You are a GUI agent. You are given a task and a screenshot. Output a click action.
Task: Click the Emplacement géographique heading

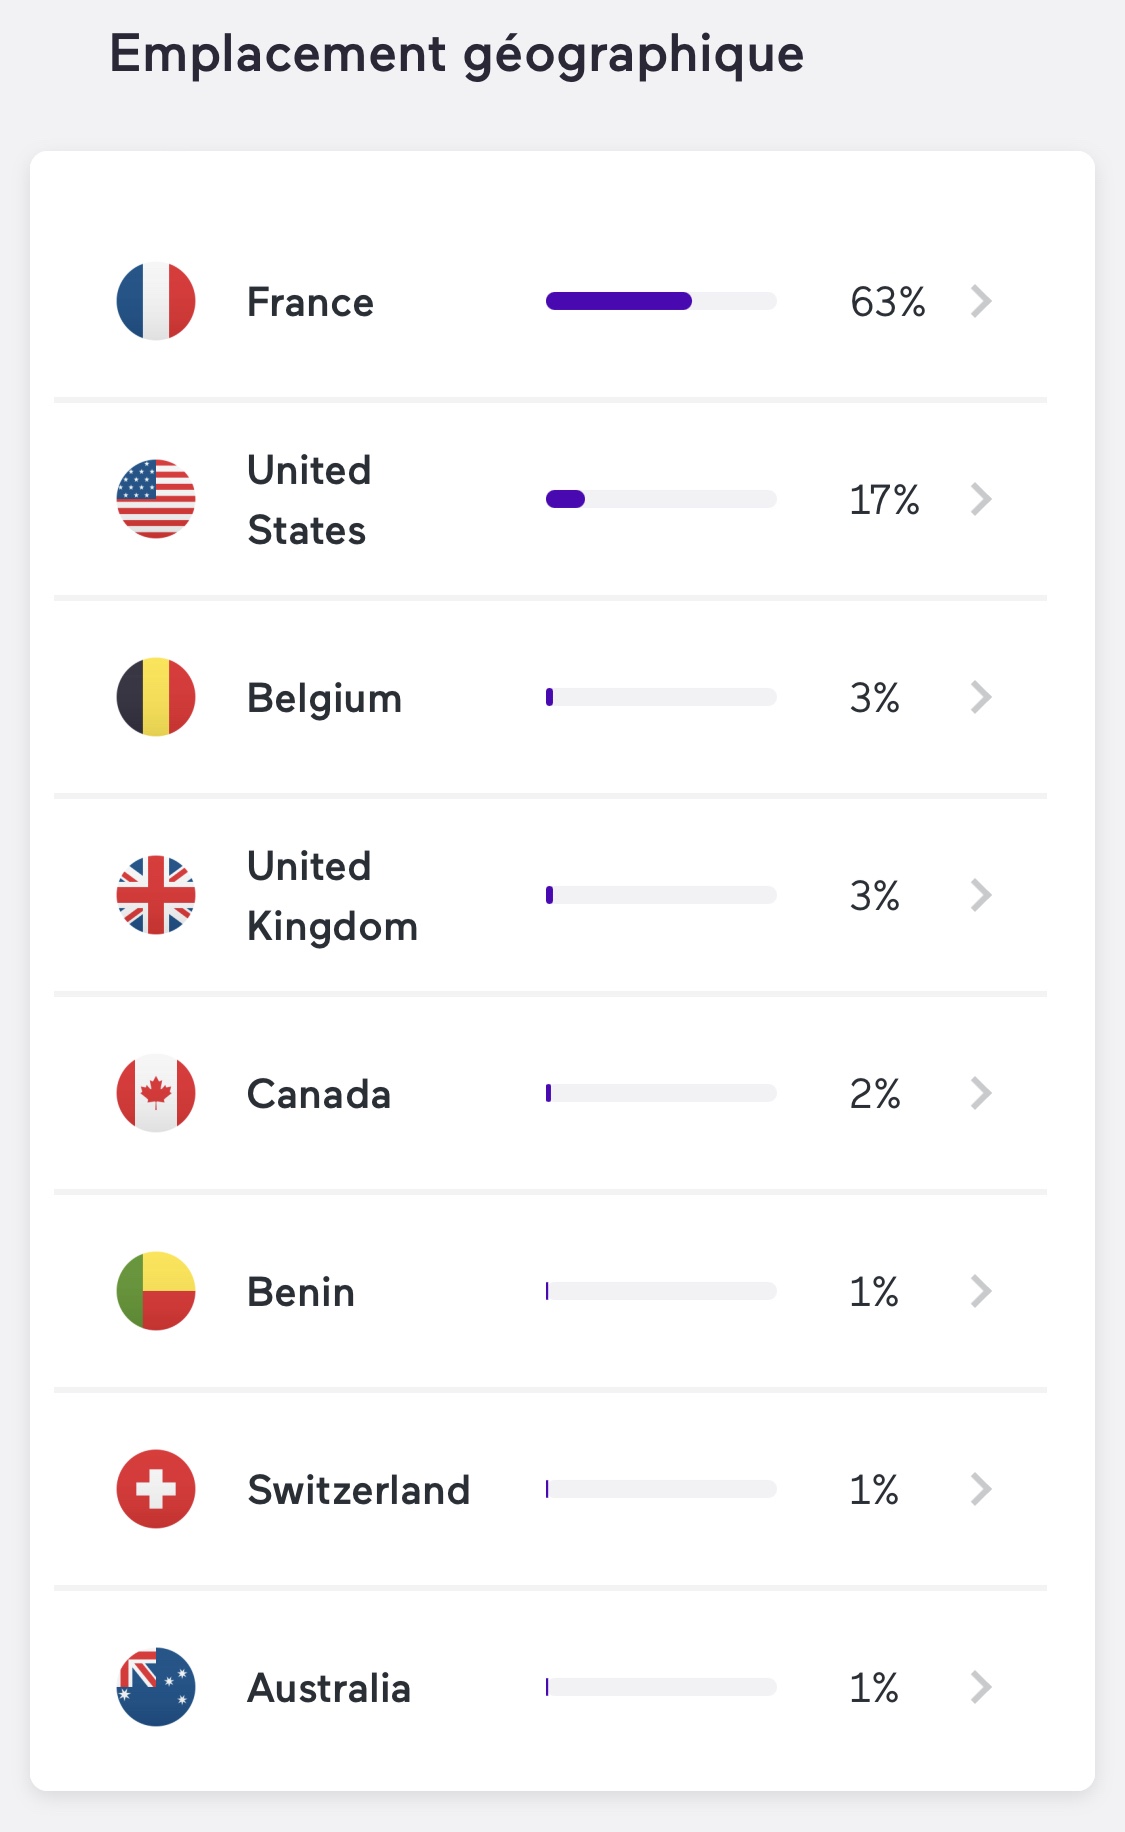point(457,54)
